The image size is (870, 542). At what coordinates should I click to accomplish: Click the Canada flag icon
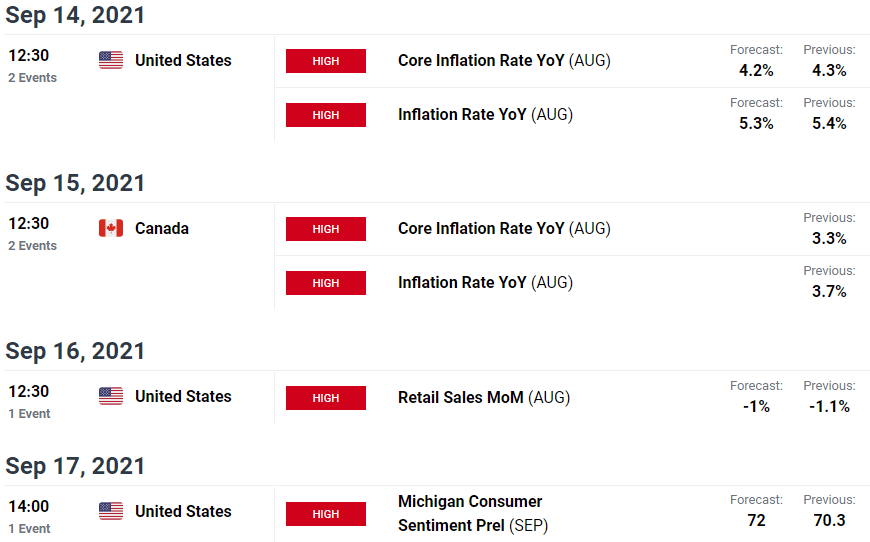tap(111, 228)
